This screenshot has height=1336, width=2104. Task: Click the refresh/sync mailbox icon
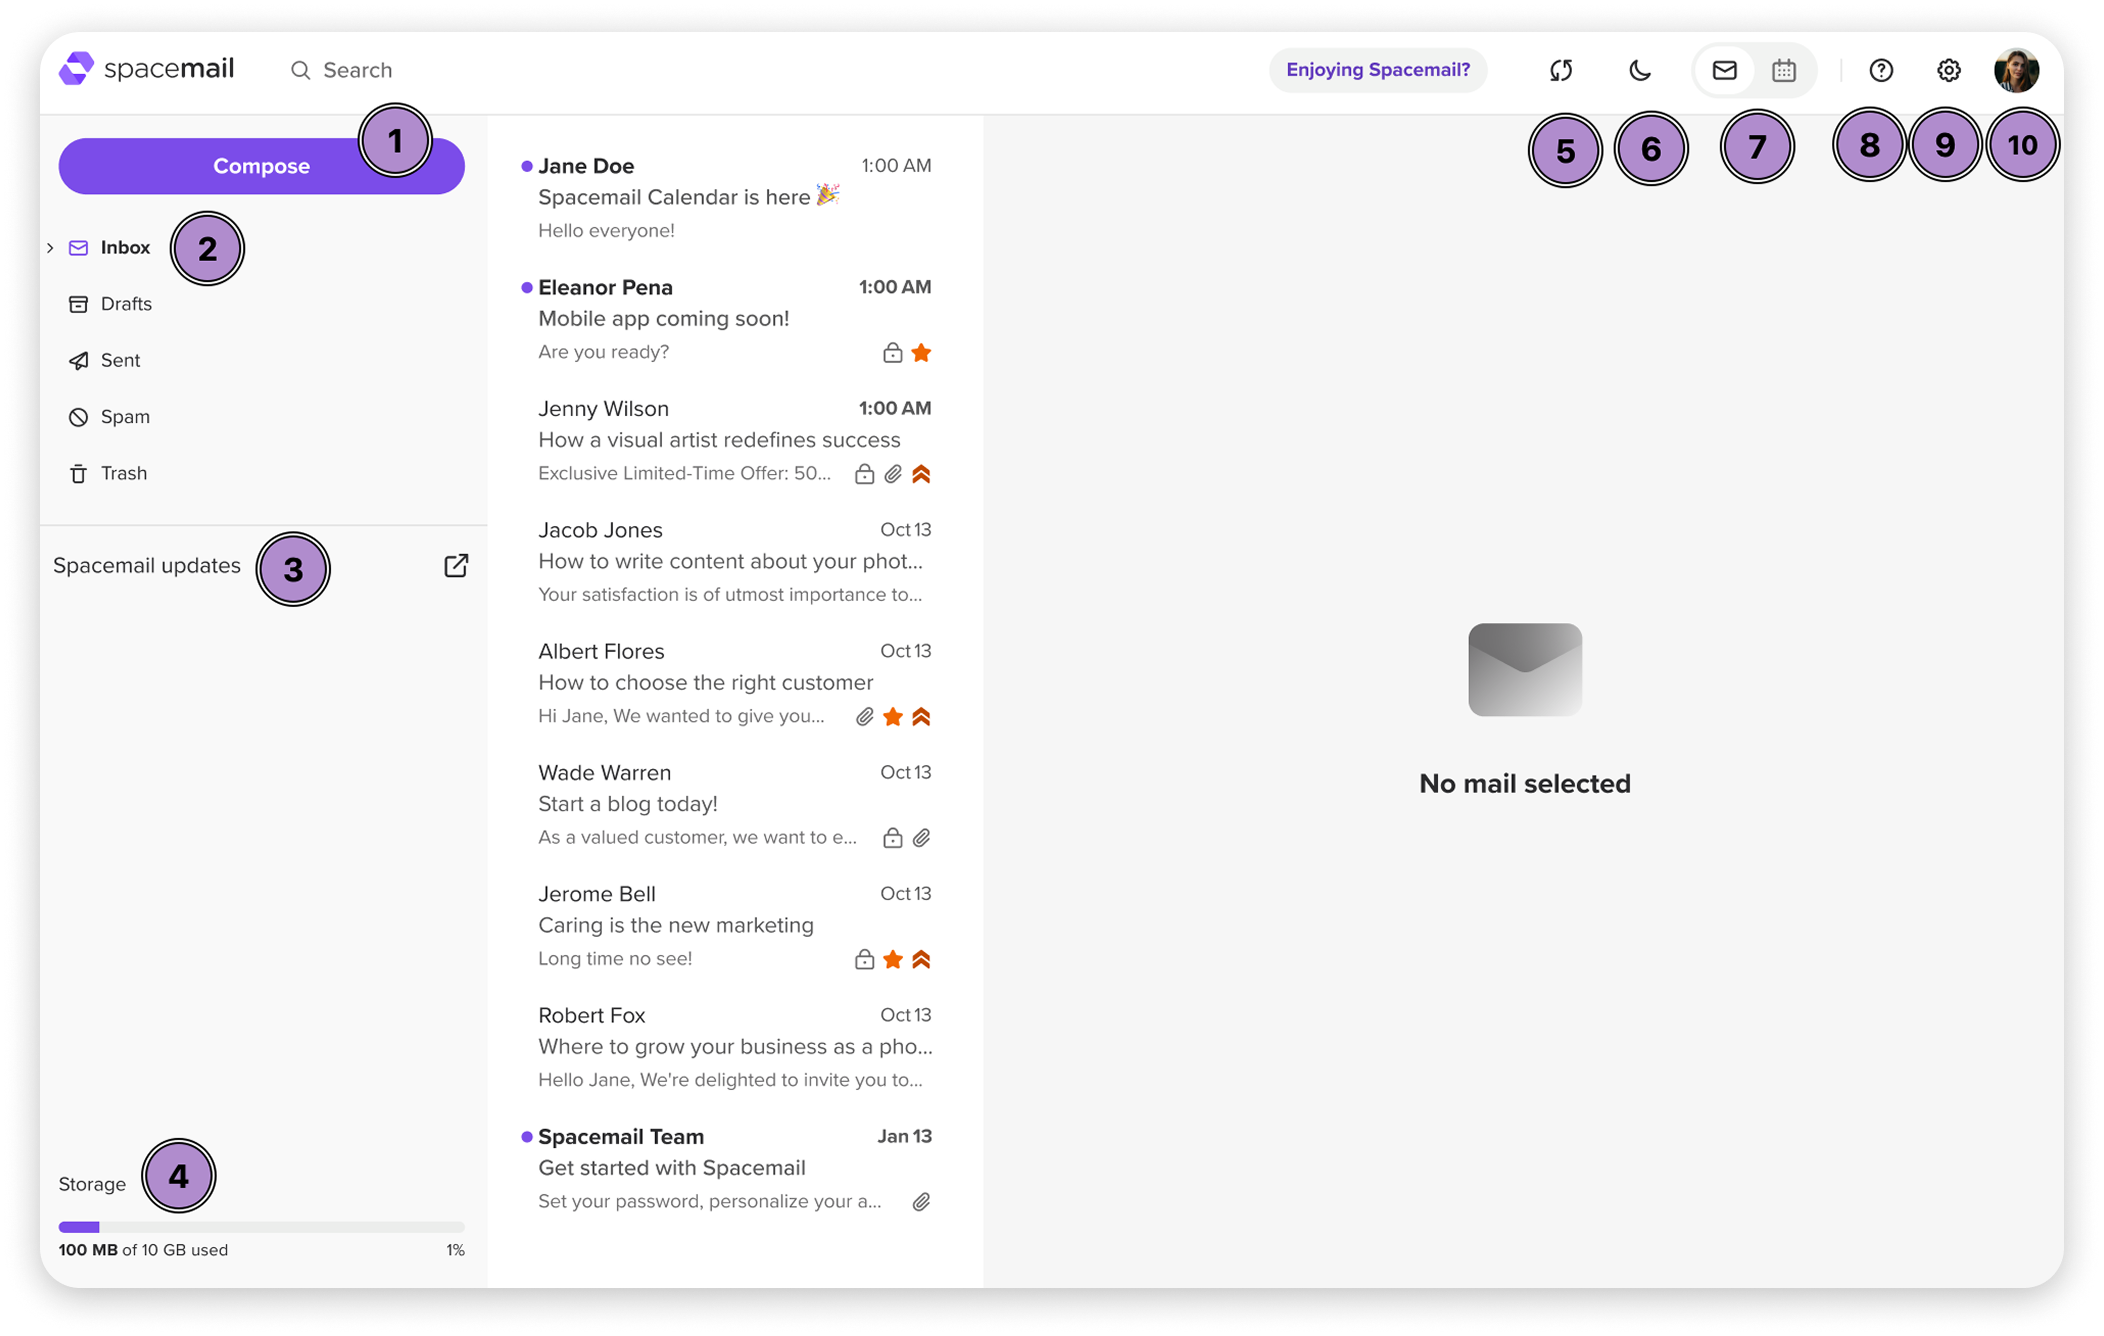pyautogui.click(x=1561, y=70)
